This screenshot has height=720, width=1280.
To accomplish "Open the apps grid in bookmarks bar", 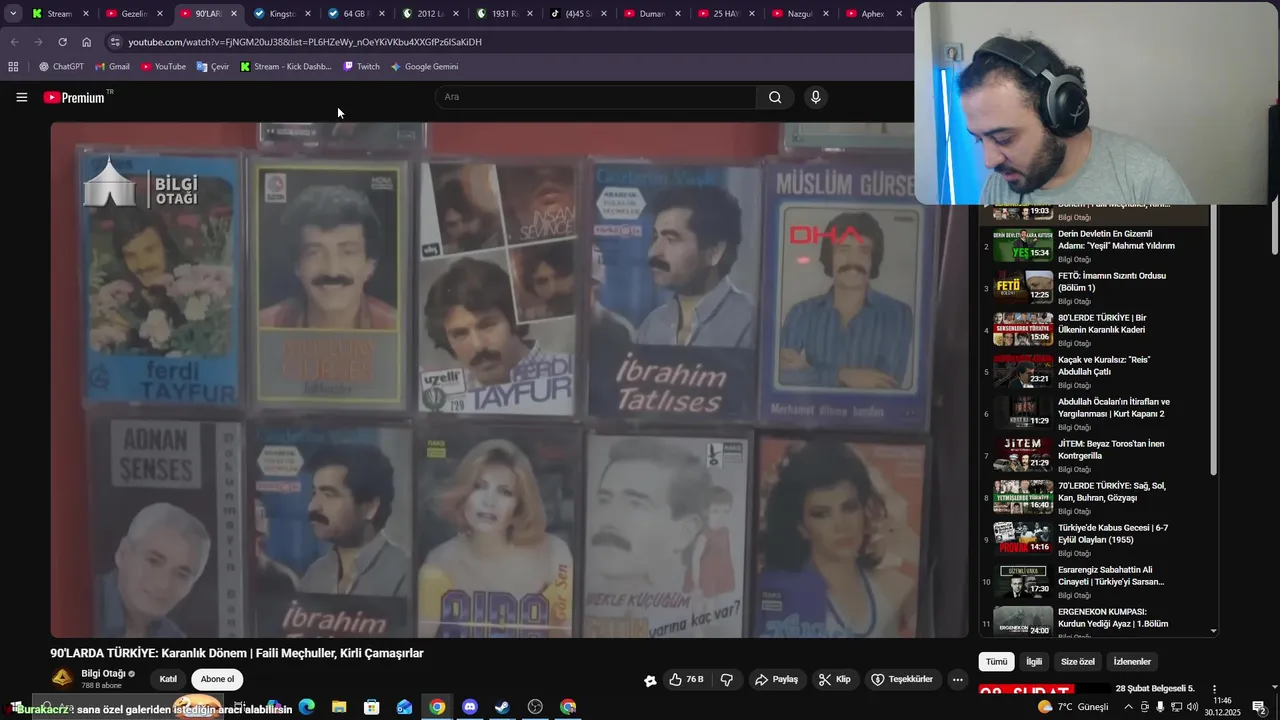I will click(13, 67).
